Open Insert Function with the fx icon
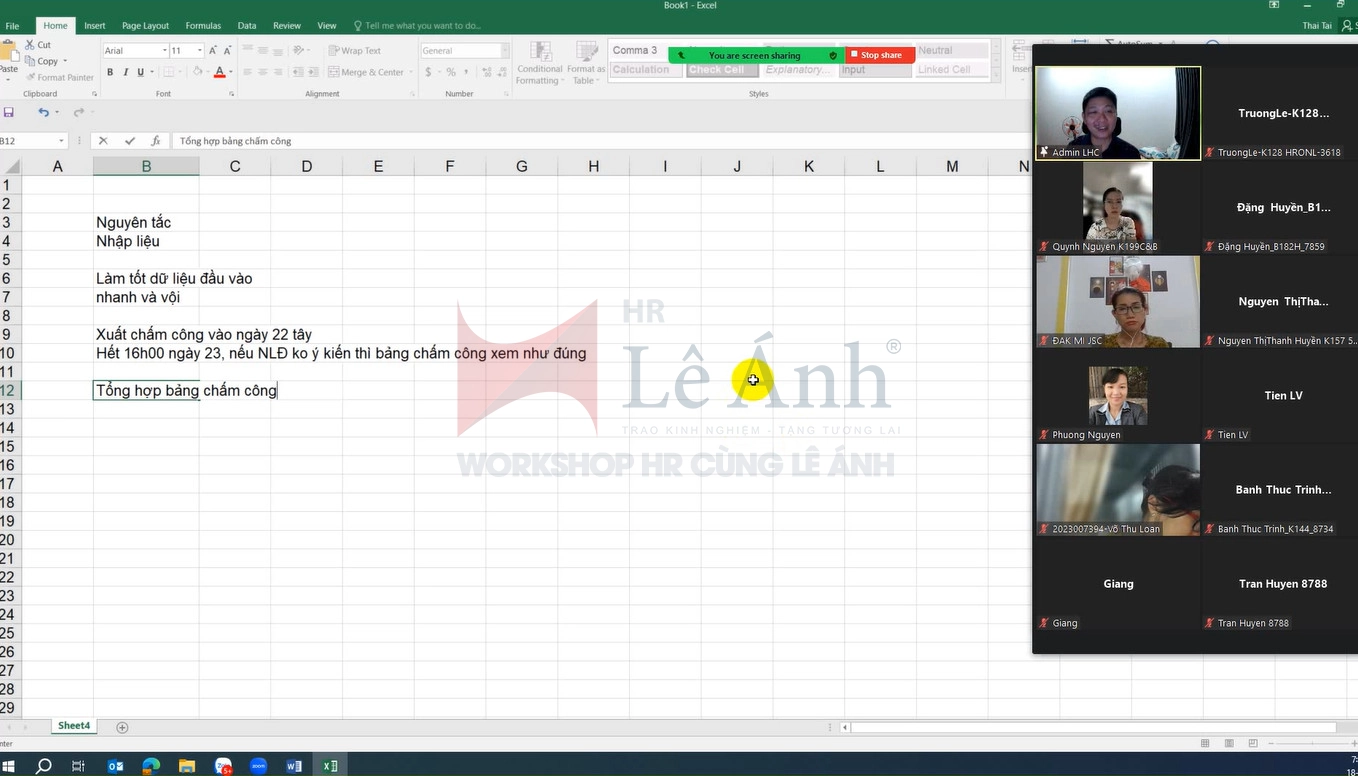This screenshot has height=776, width=1358. [155, 141]
